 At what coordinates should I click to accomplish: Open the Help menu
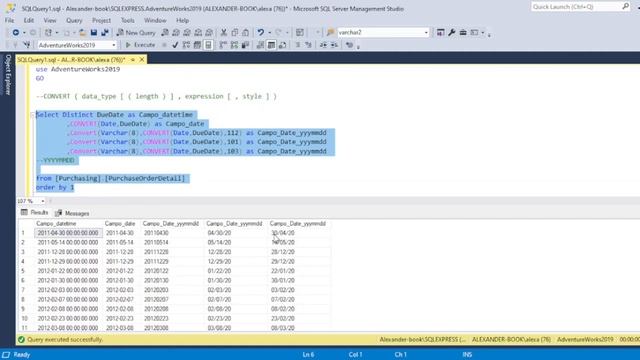coord(182,20)
